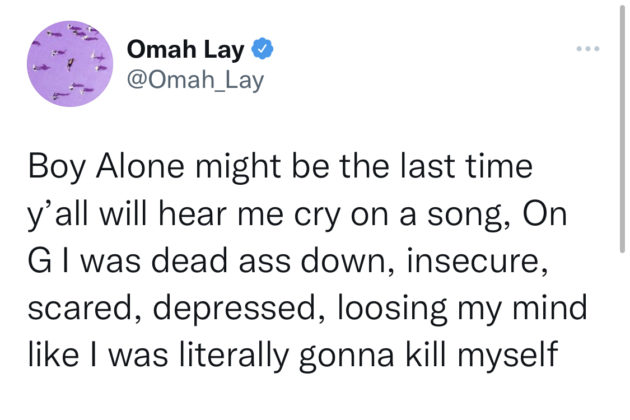The height and width of the screenshot is (420, 630).
Task: Click the blue verified checkmark badge
Action: [x=262, y=49]
